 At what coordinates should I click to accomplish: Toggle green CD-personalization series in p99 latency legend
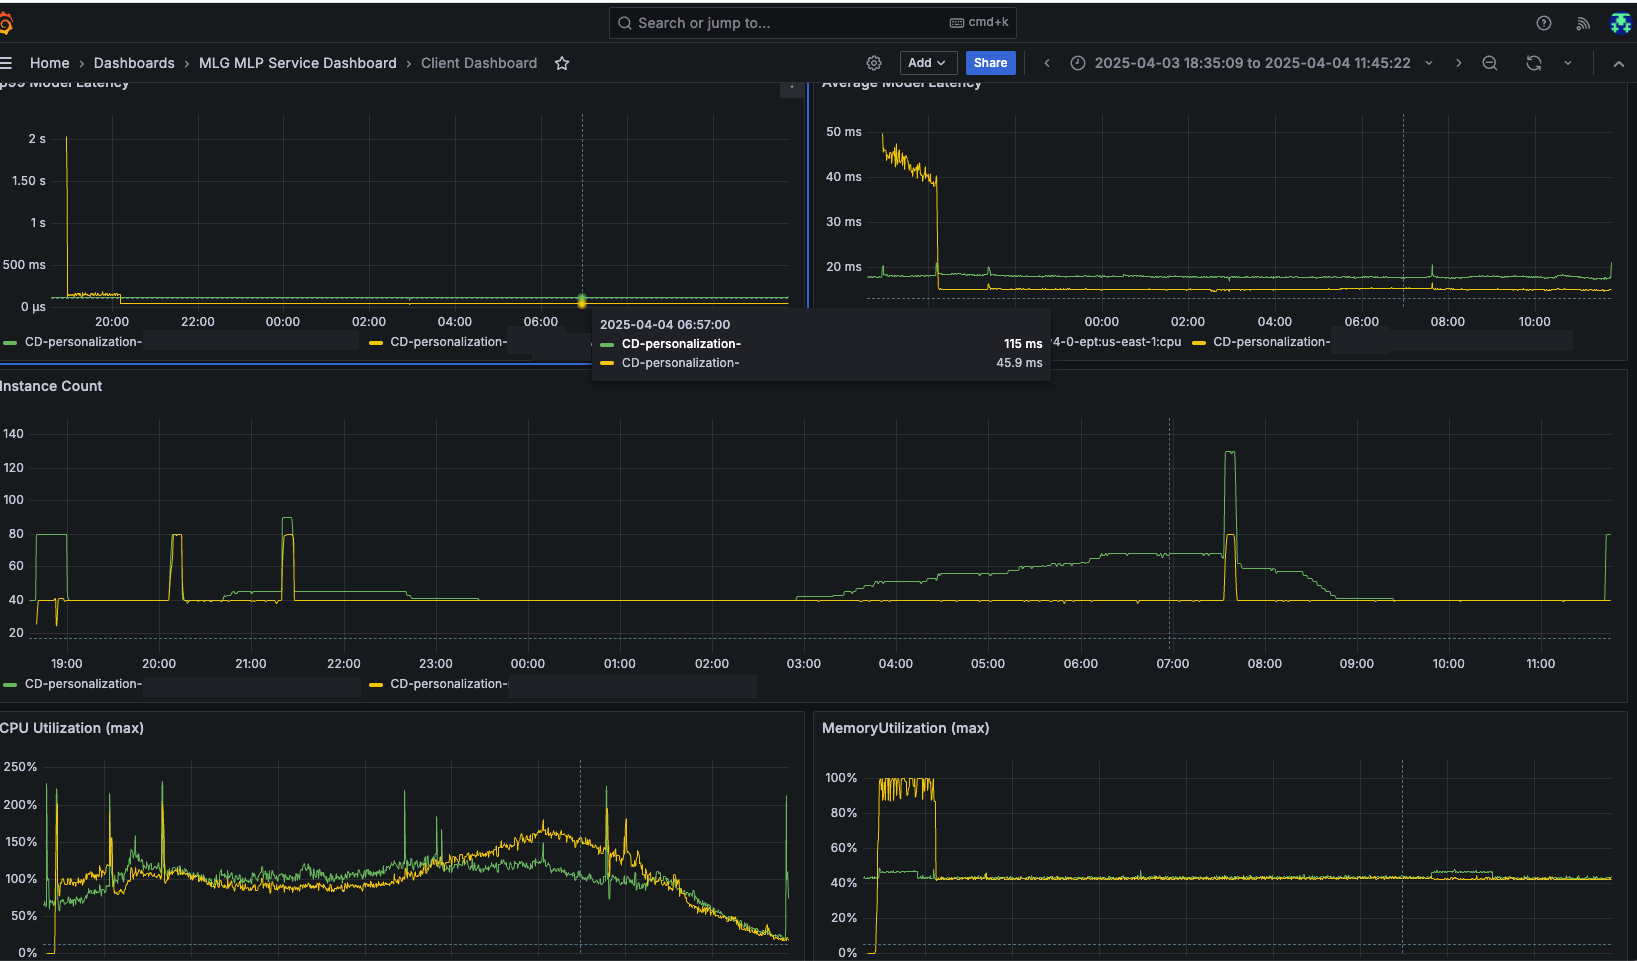click(83, 342)
